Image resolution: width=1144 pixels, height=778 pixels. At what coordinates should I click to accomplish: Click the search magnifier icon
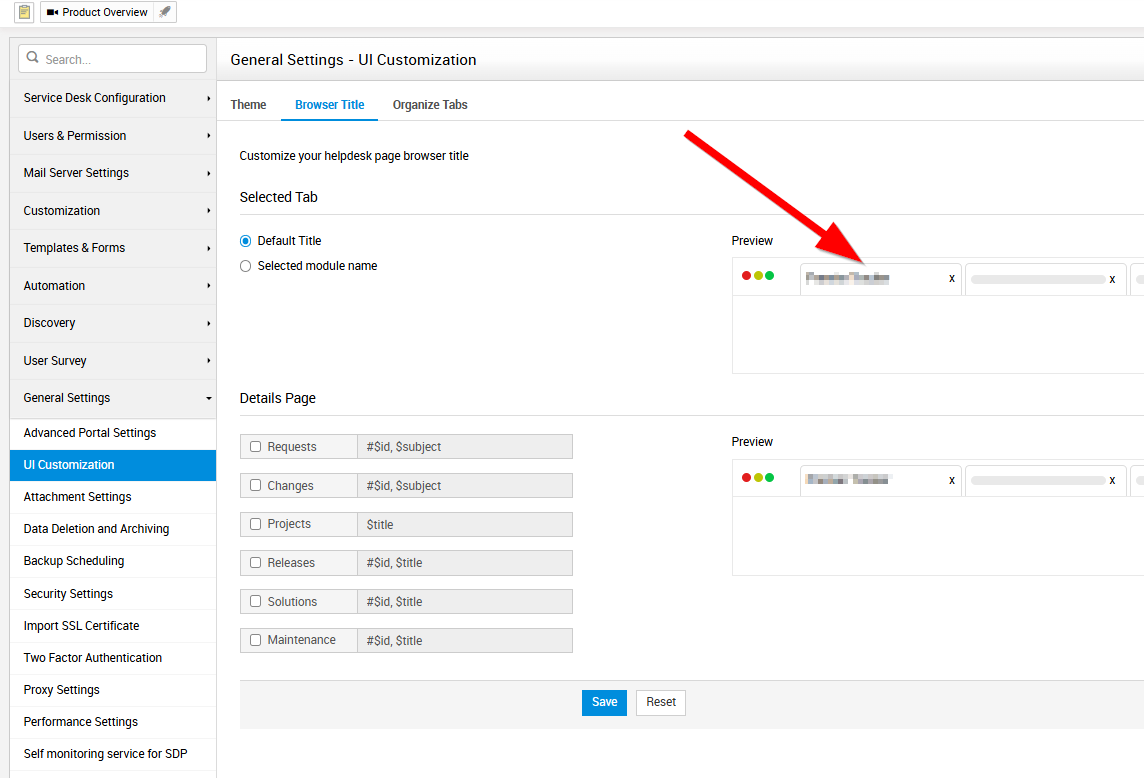[x=32, y=58]
